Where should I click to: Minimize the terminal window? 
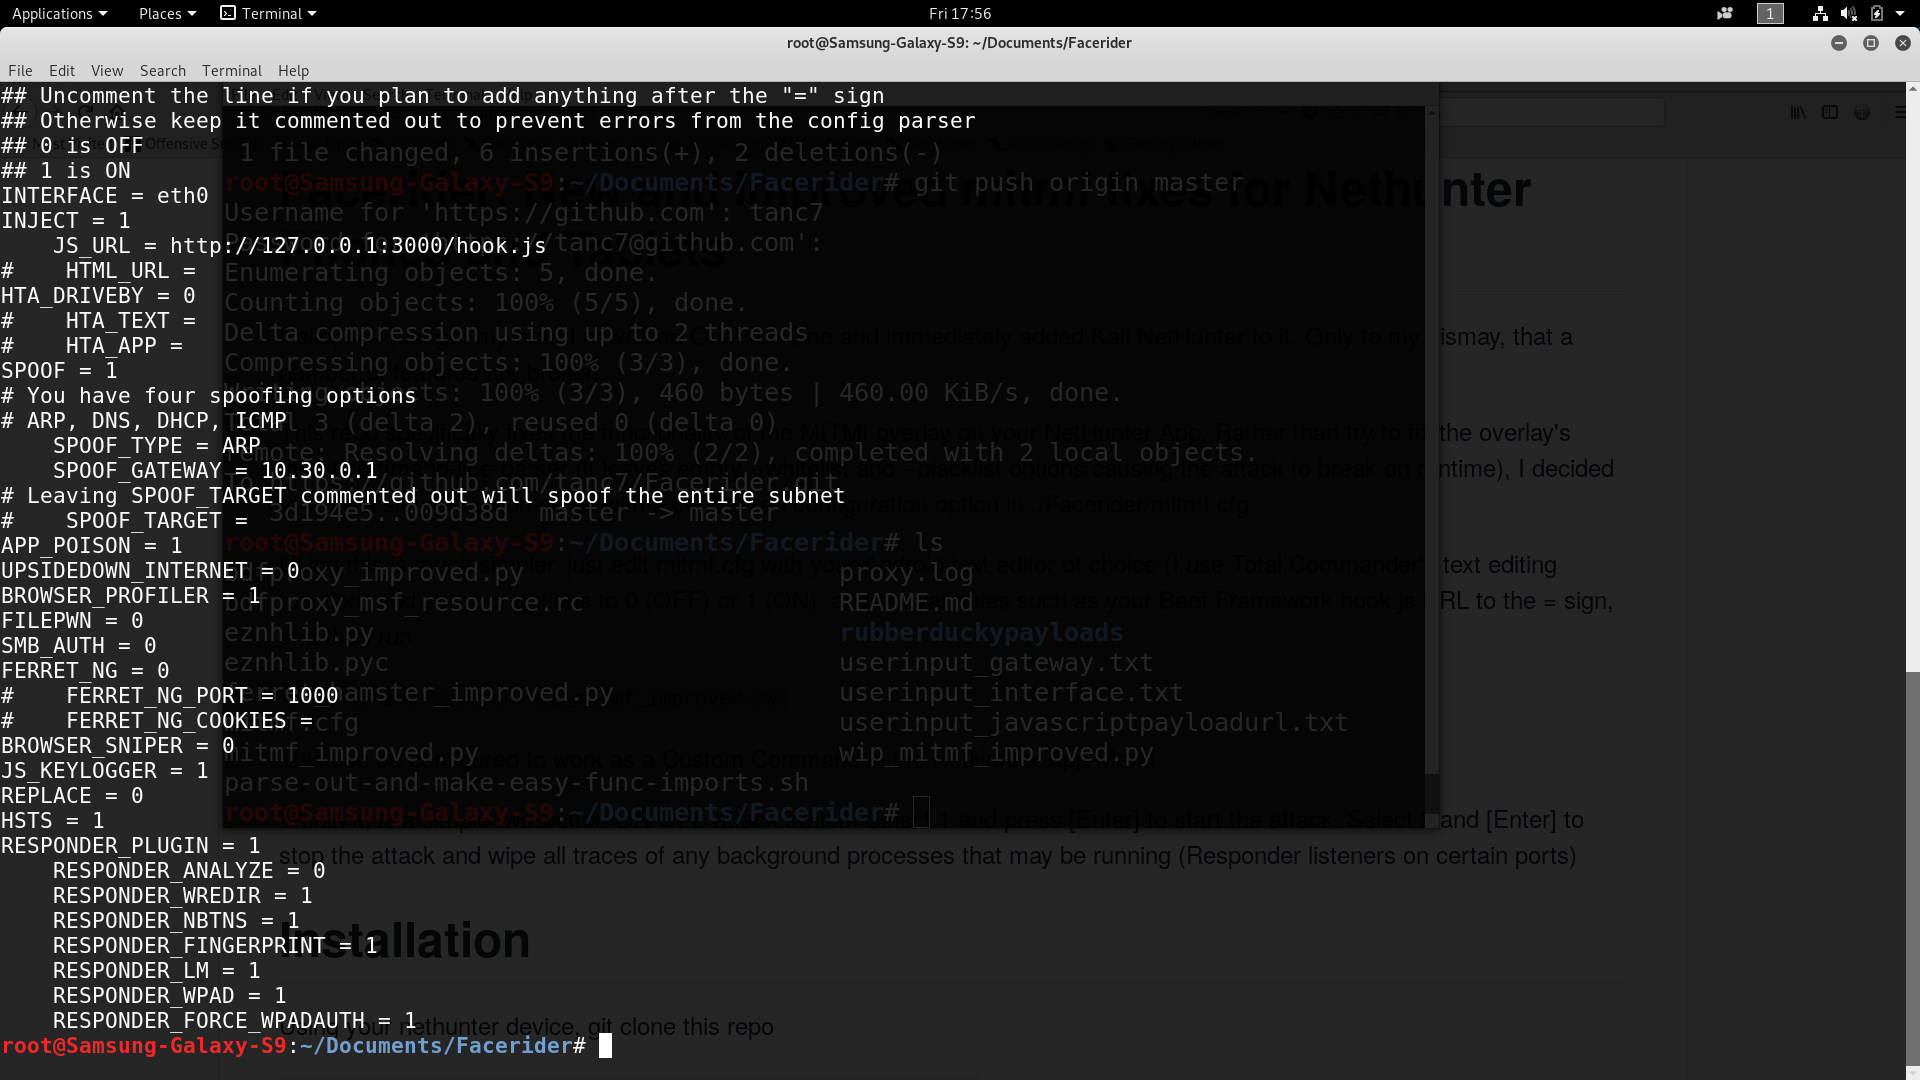click(1838, 43)
